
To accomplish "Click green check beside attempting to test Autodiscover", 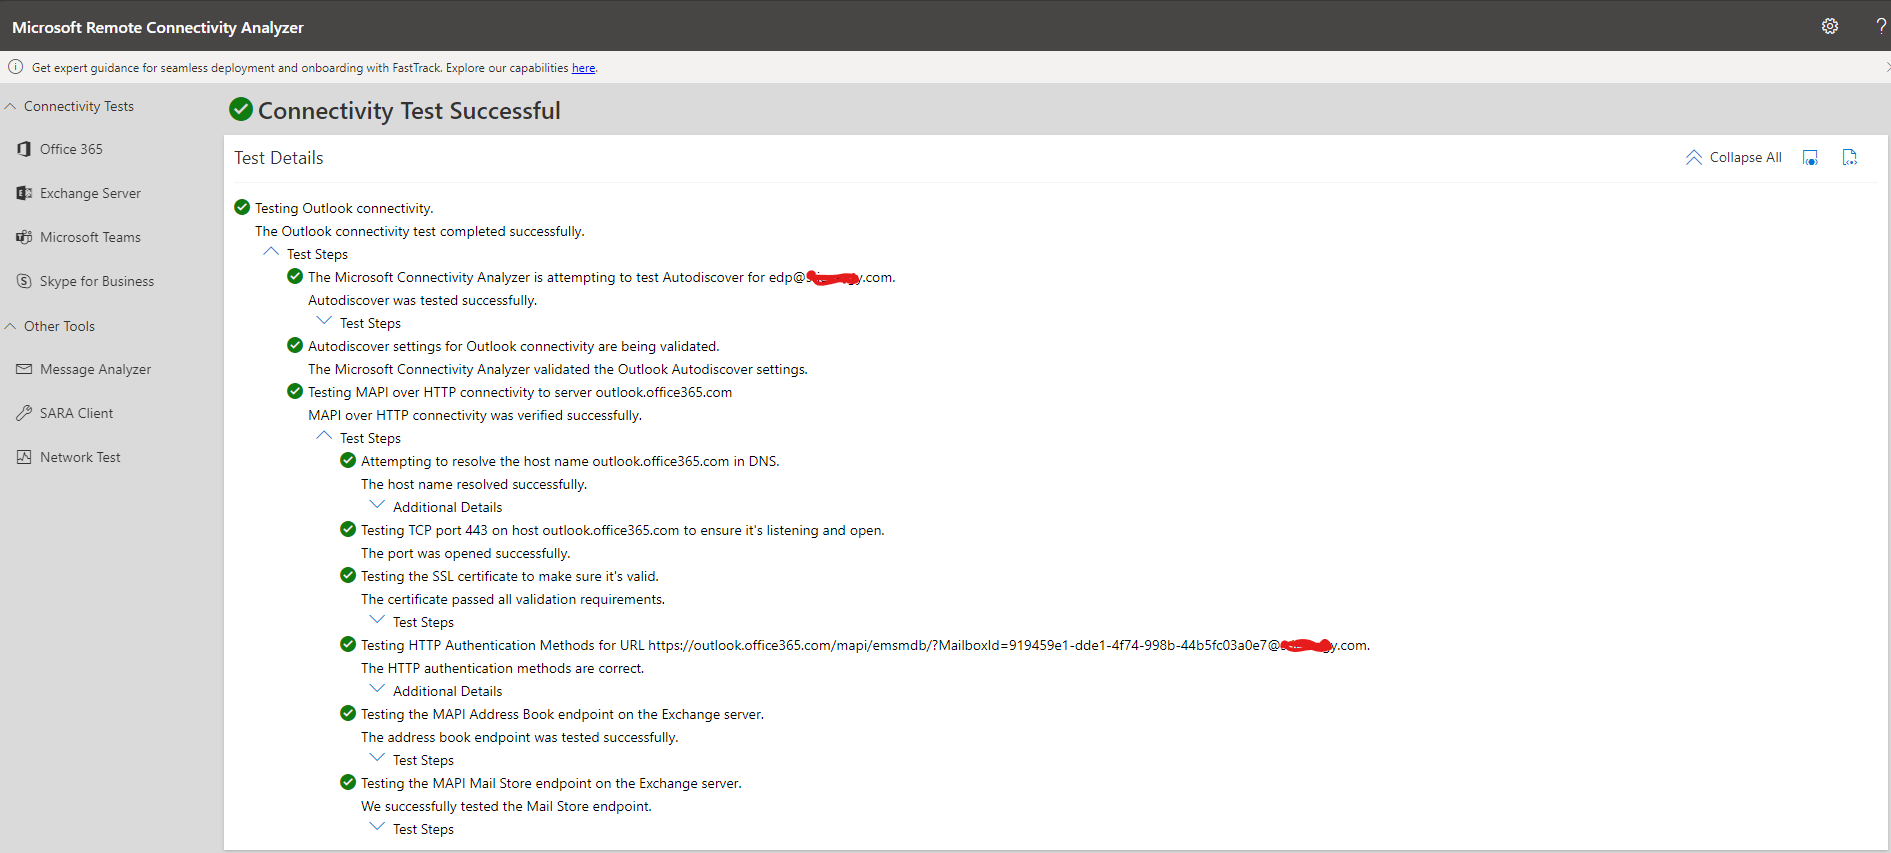I will click(x=295, y=276).
